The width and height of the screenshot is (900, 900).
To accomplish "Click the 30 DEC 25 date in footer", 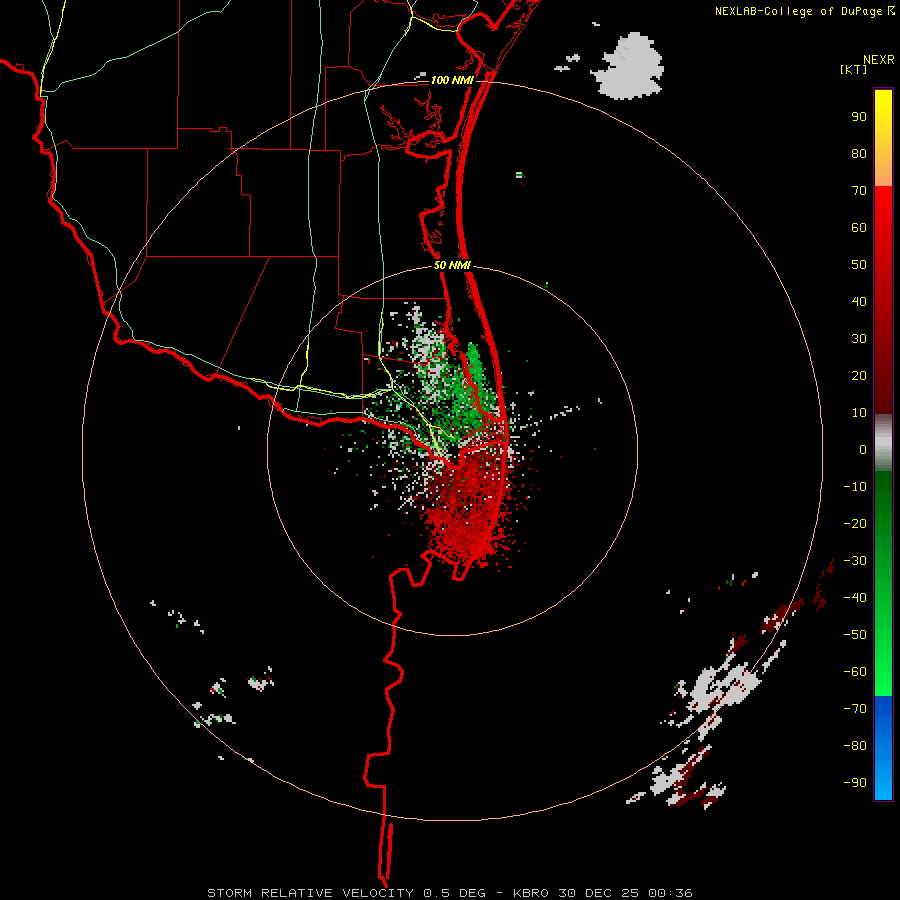I will pos(598,893).
